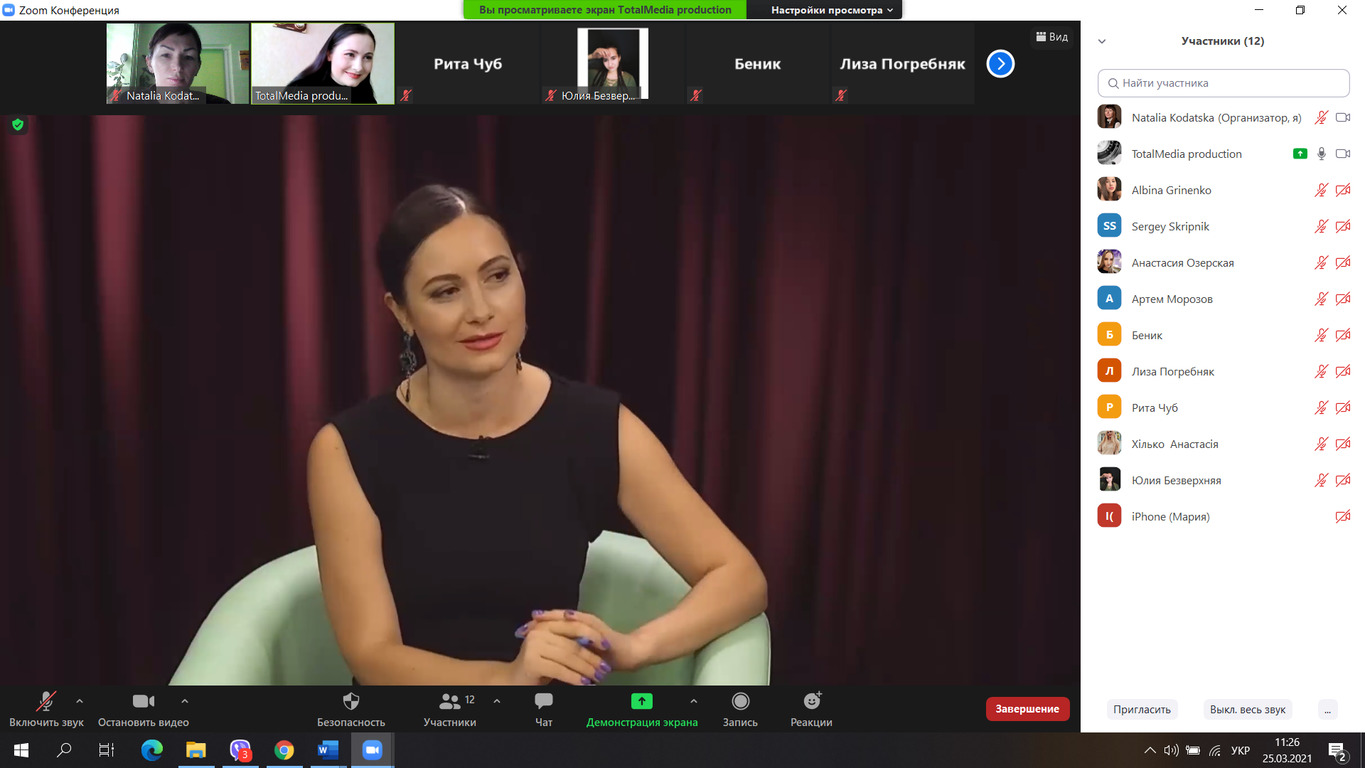Open Google Chrome from taskbar
Screen dimensions: 1365x768
284,750
